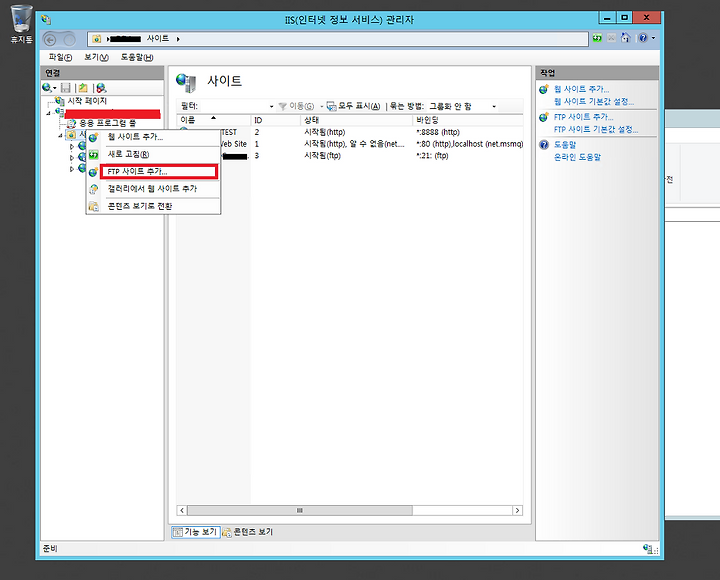The image size is (720, 580).
Task: Click the 시작됨(ftp) status cell
Action: pos(322,156)
